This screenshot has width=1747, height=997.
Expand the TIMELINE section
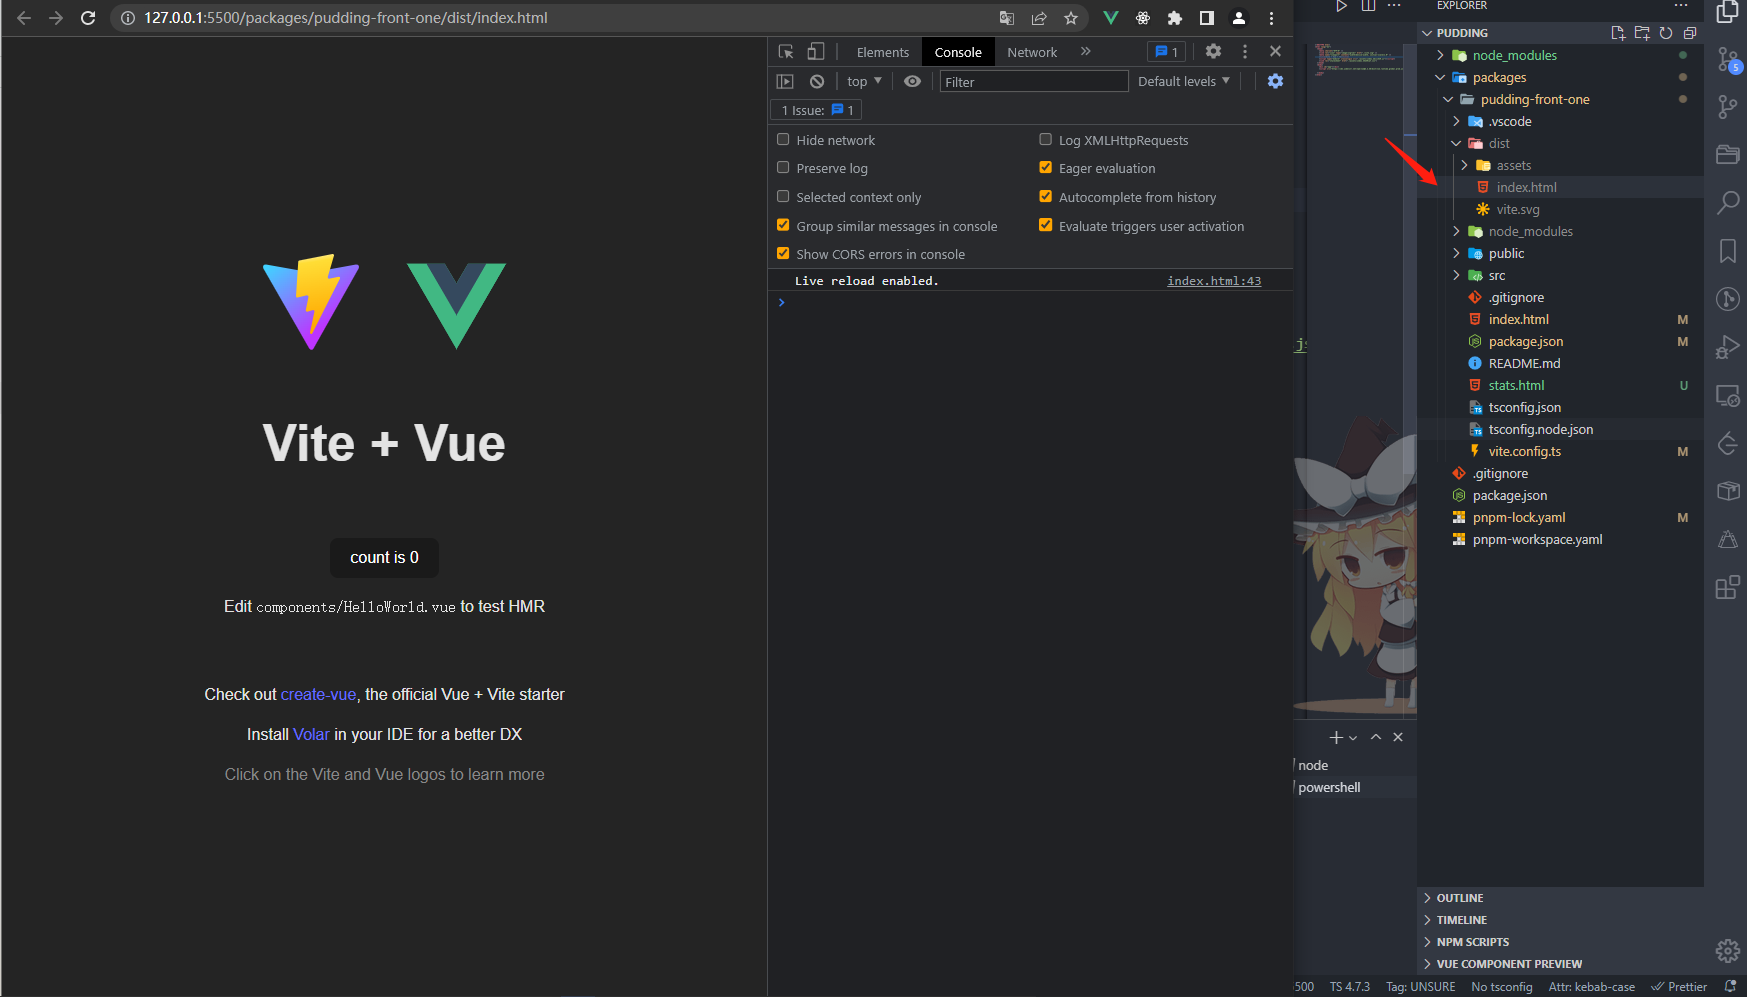pos(1560,920)
